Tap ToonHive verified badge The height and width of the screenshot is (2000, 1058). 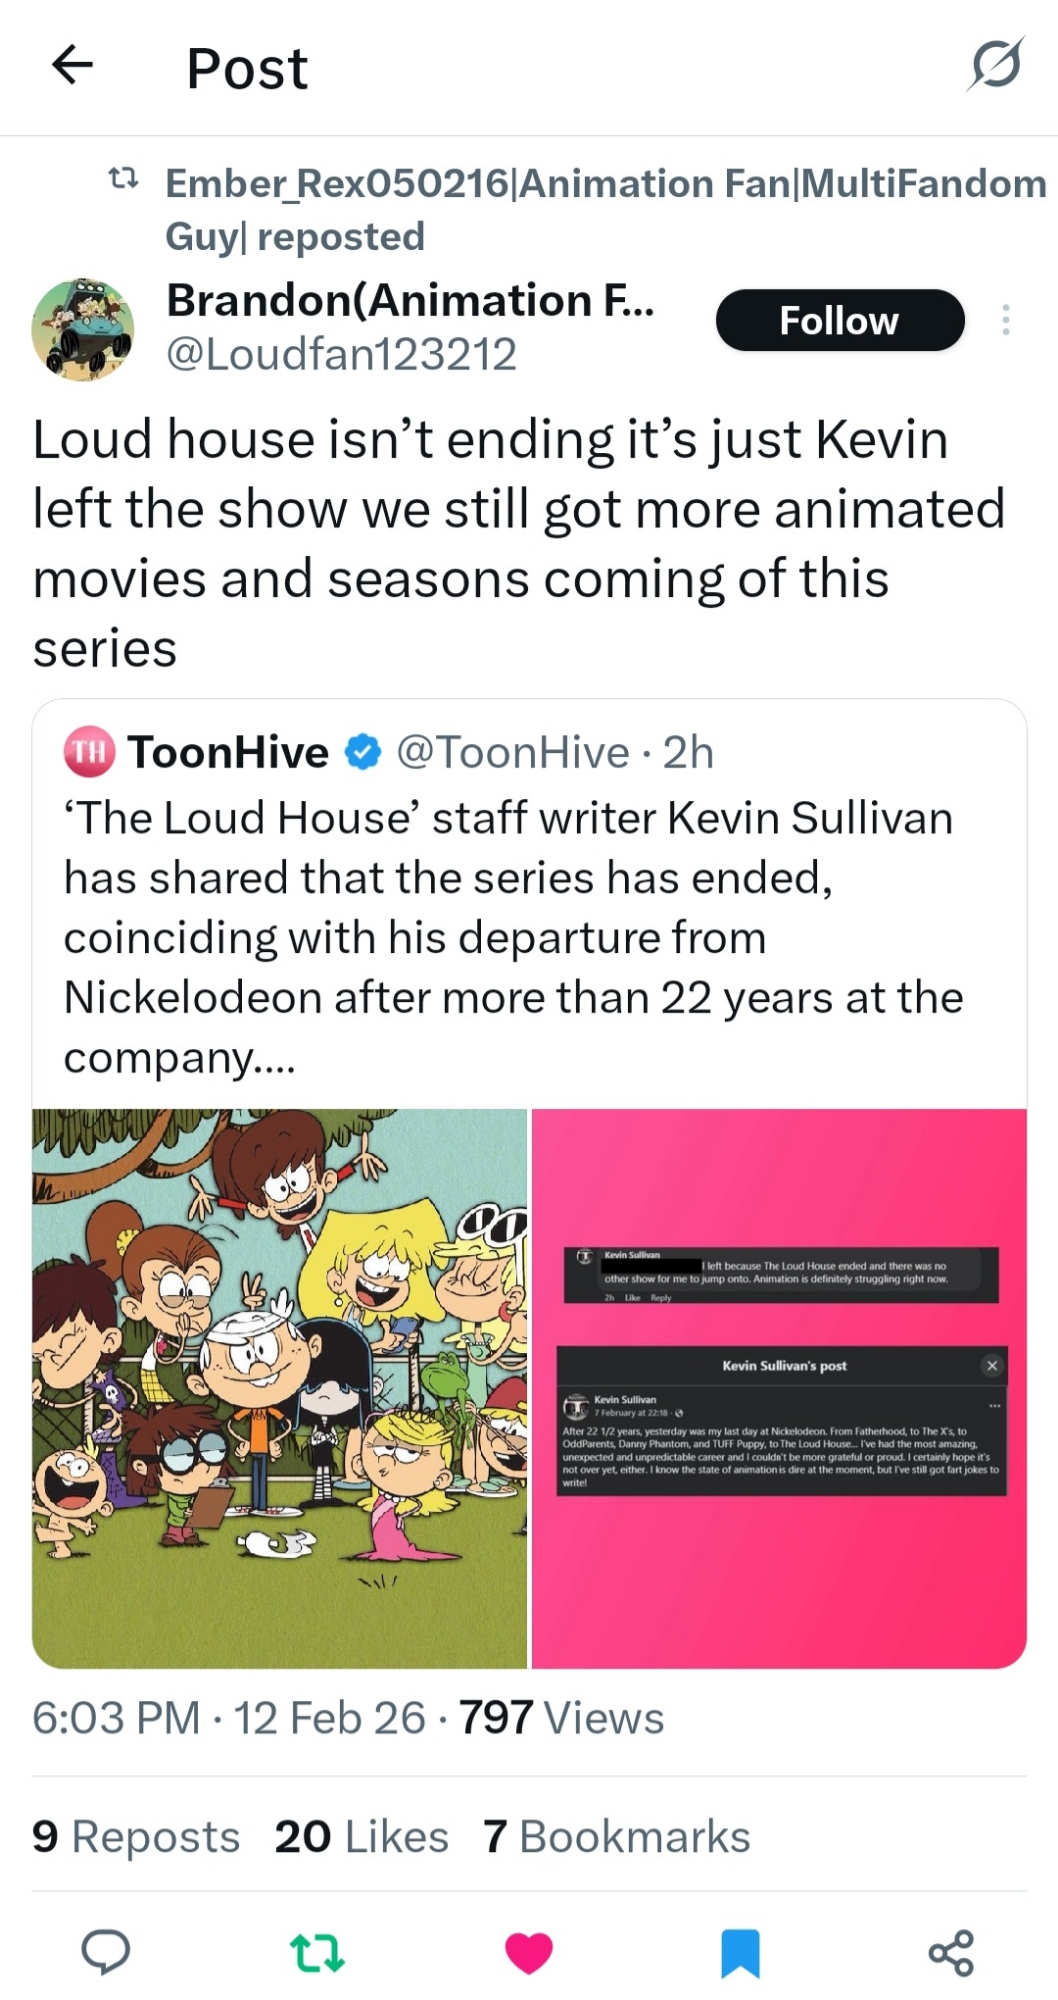[x=362, y=752]
